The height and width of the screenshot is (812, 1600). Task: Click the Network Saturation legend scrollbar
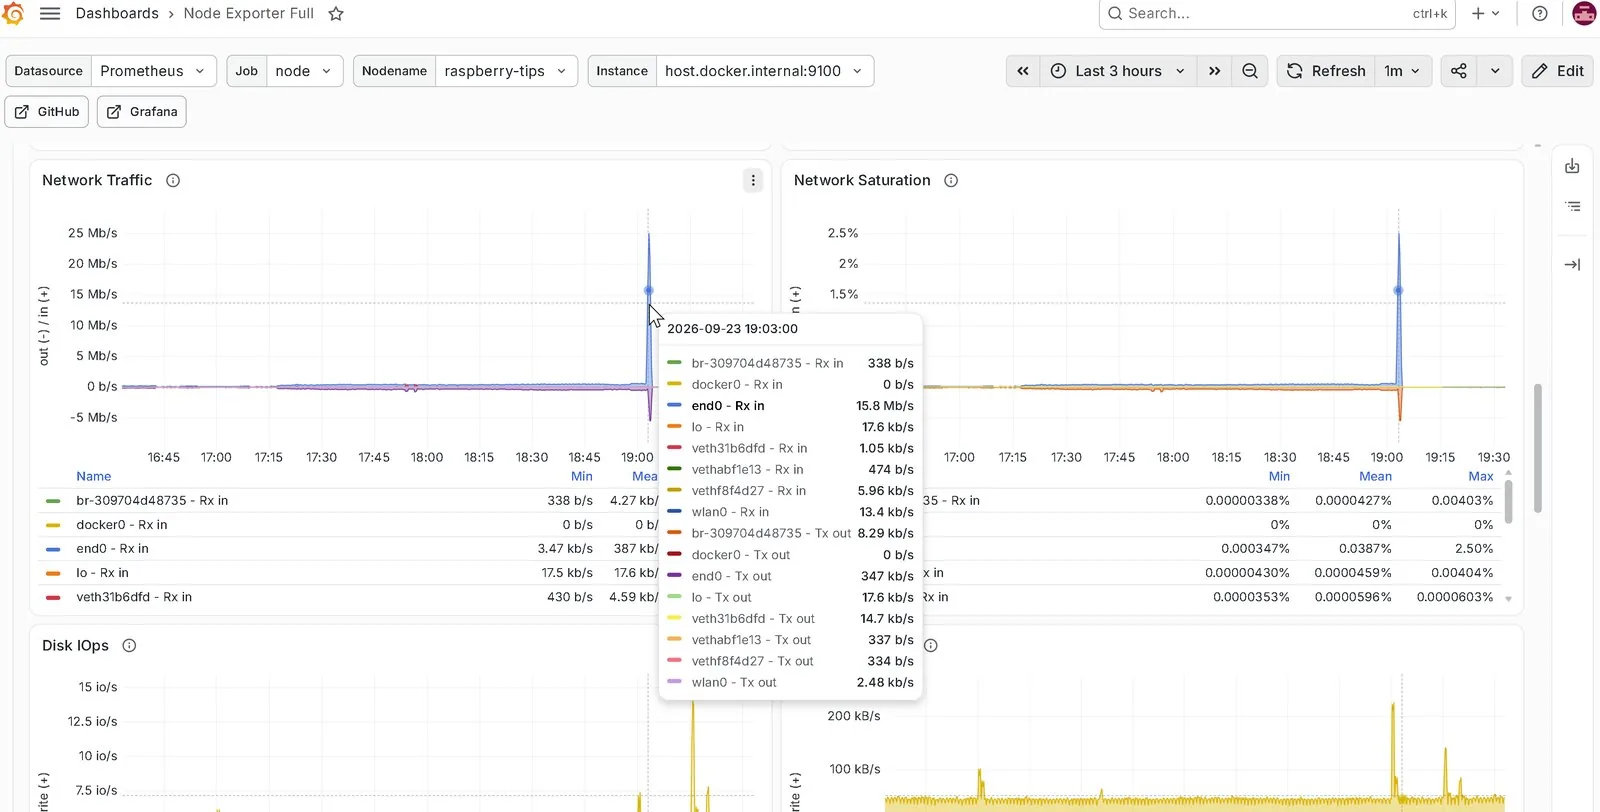1508,501
